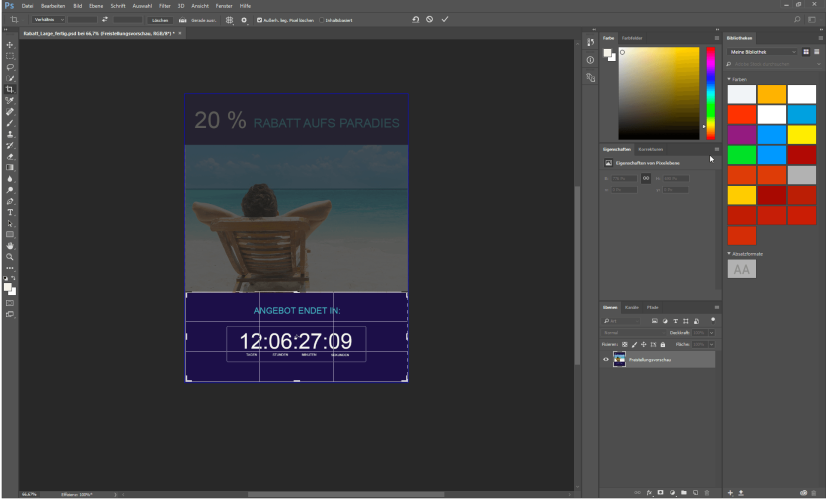Pick a hue on the rainbow slider
Viewport: 826px width, 500px height.
[x=711, y=93]
